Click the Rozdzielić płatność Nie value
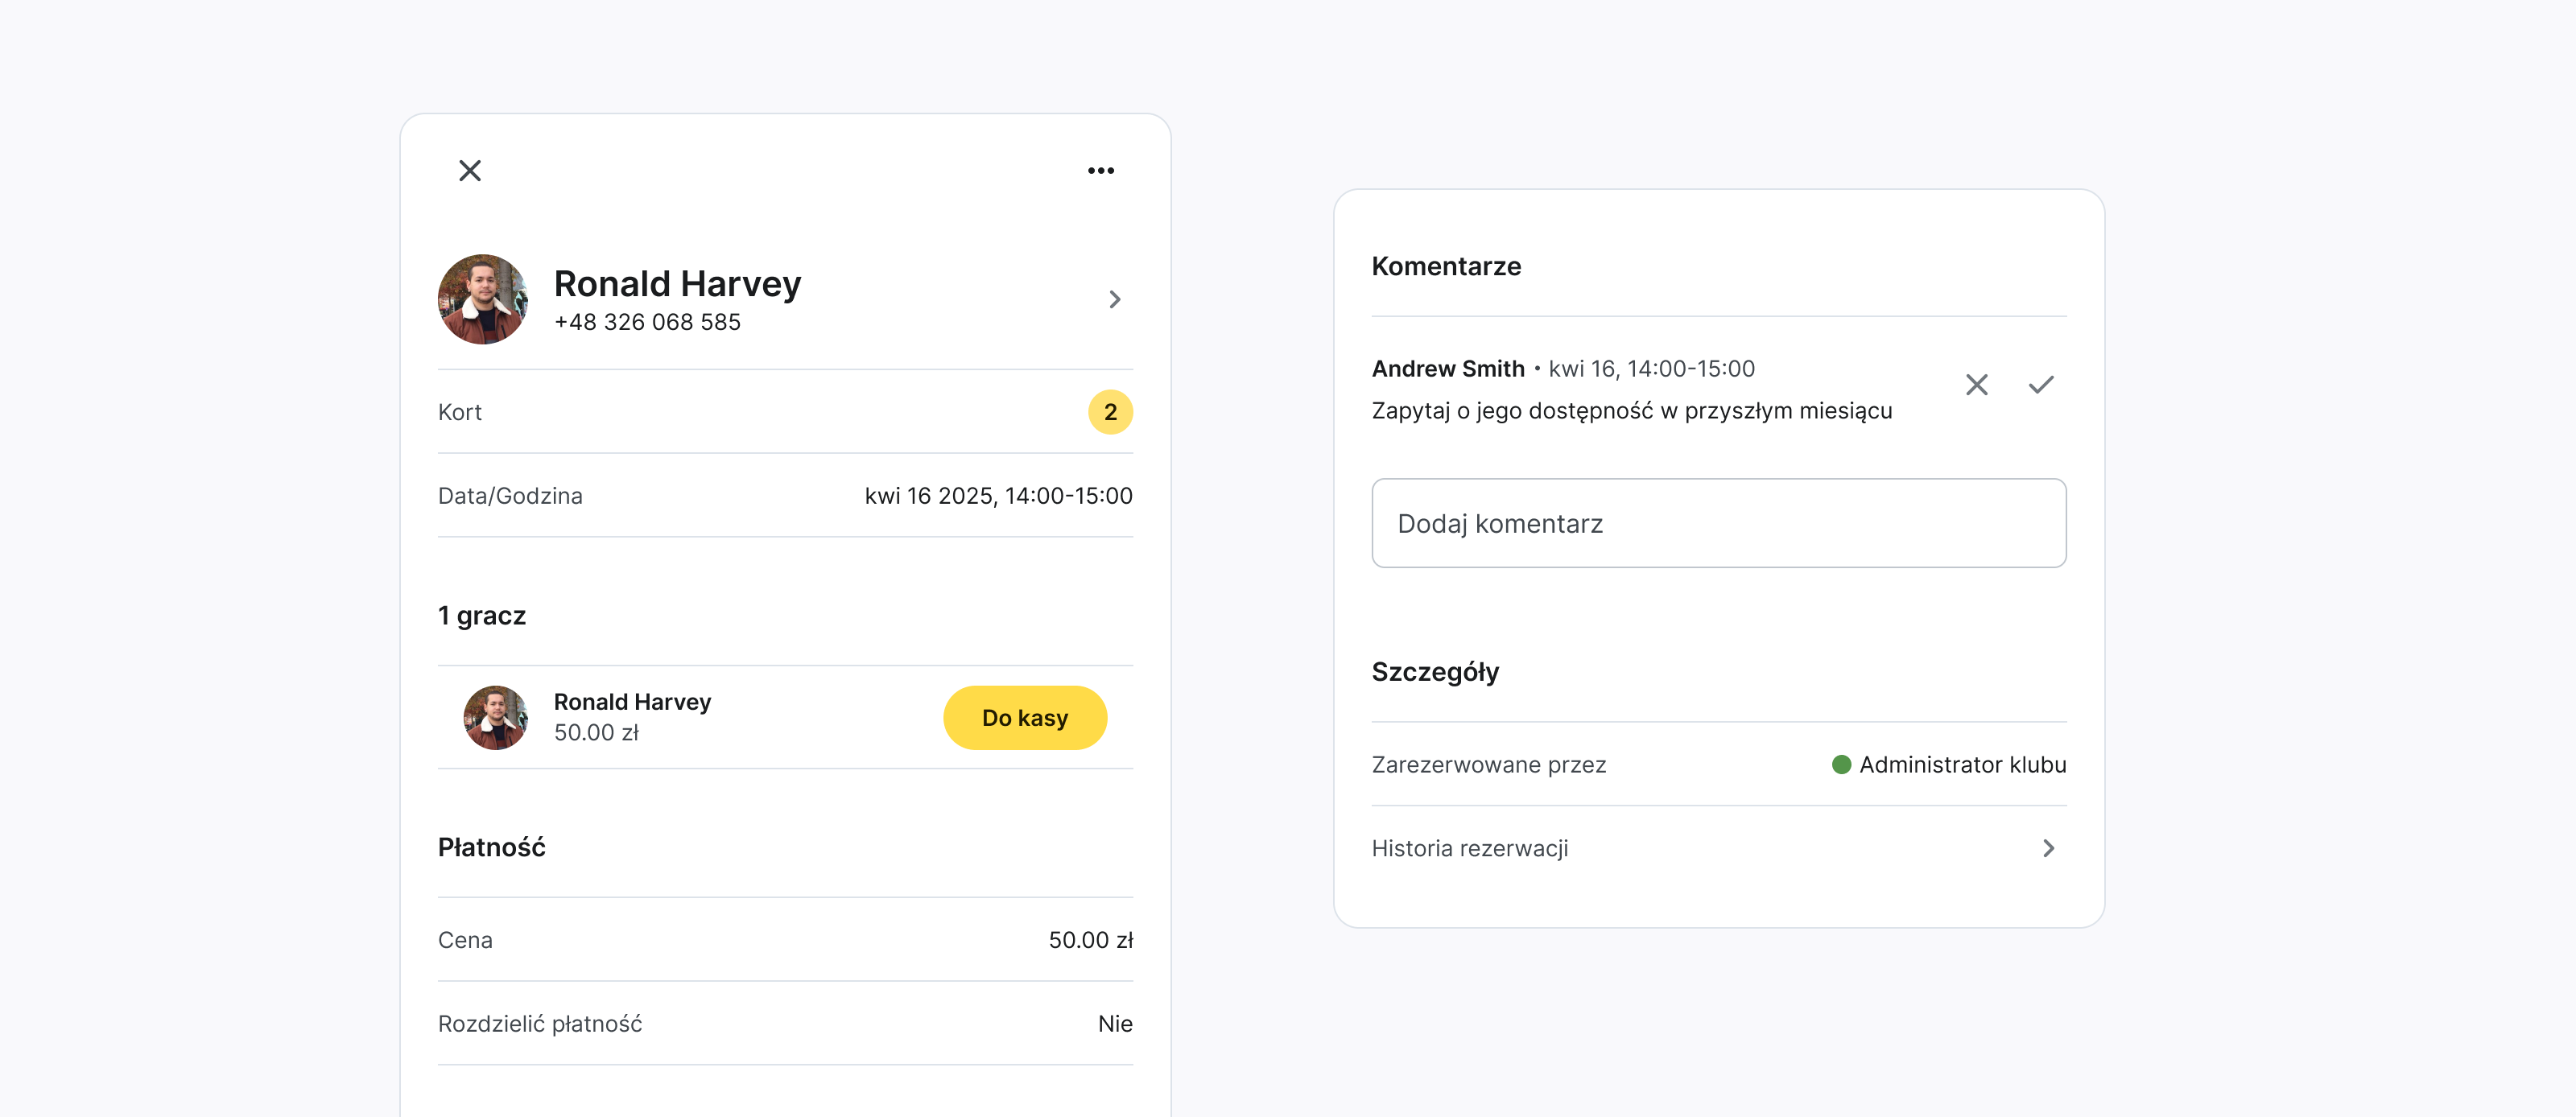 click(x=1114, y=1023)
